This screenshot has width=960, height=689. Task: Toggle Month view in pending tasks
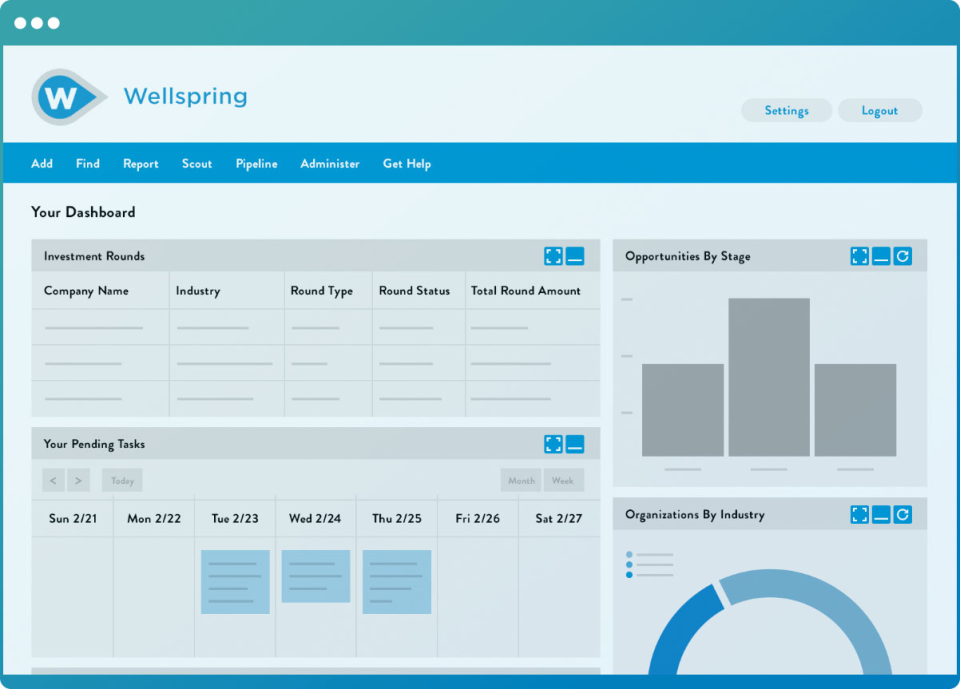(520, 480)
